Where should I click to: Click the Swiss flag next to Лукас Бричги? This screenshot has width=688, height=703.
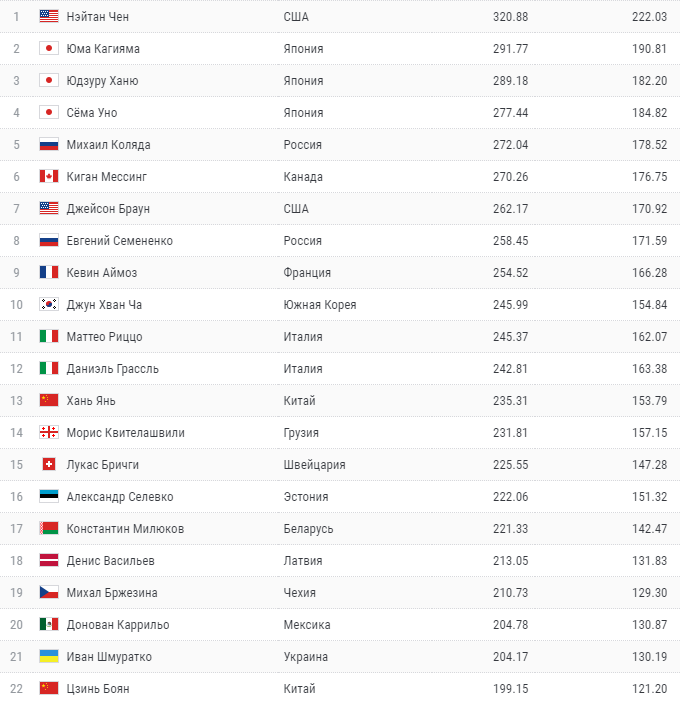coord(49,465)
